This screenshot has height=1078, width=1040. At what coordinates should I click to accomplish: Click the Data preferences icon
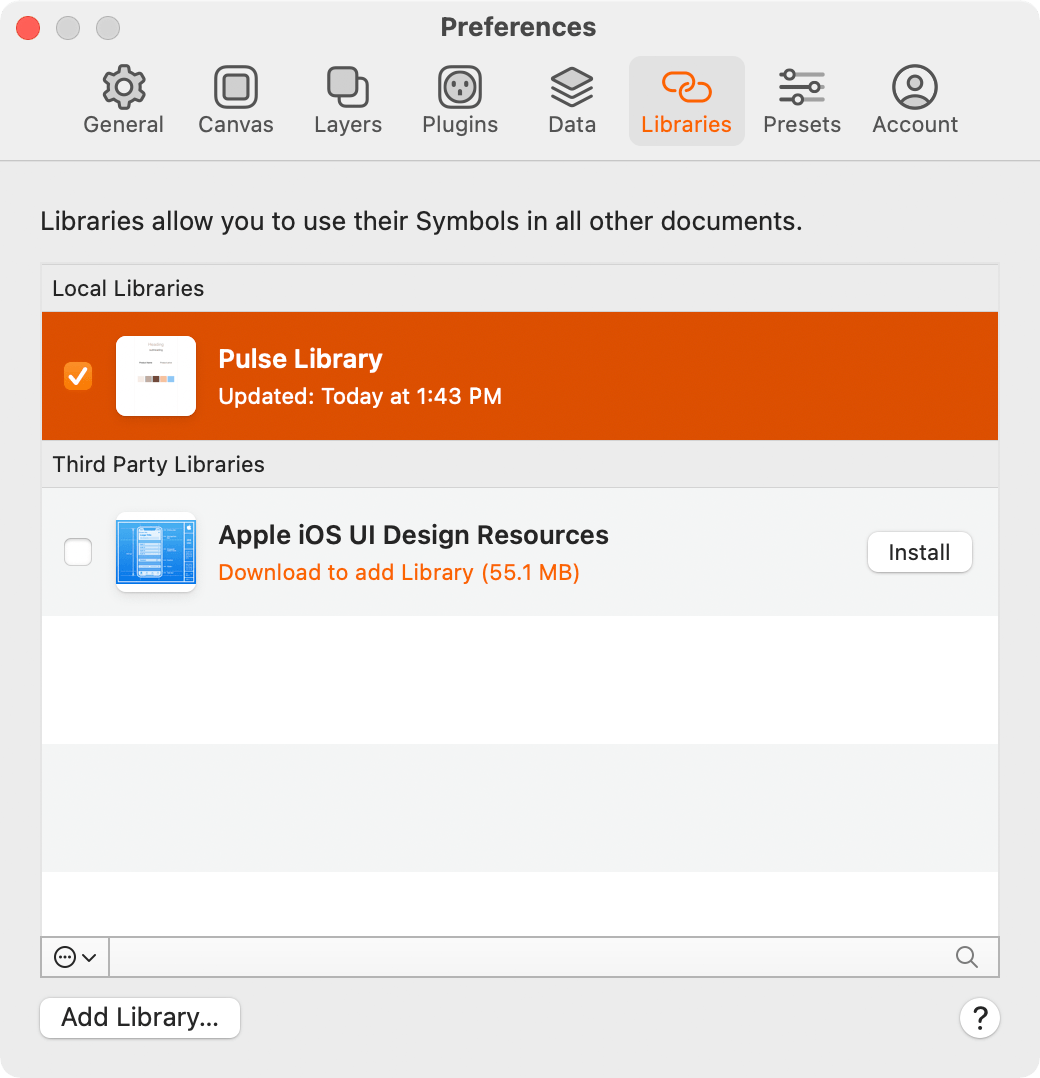point(571,97)
